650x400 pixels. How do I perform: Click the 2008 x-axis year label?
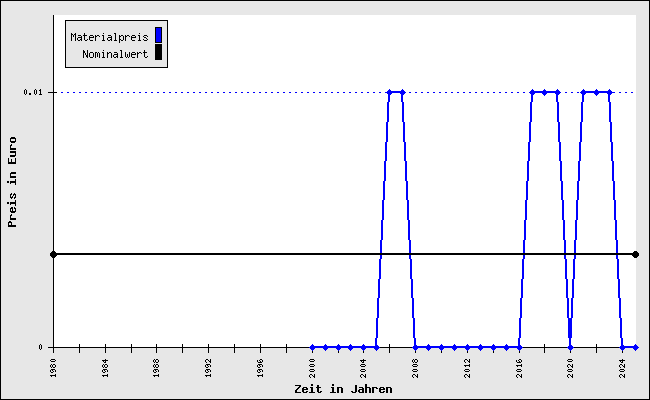[x=415, y=368]
